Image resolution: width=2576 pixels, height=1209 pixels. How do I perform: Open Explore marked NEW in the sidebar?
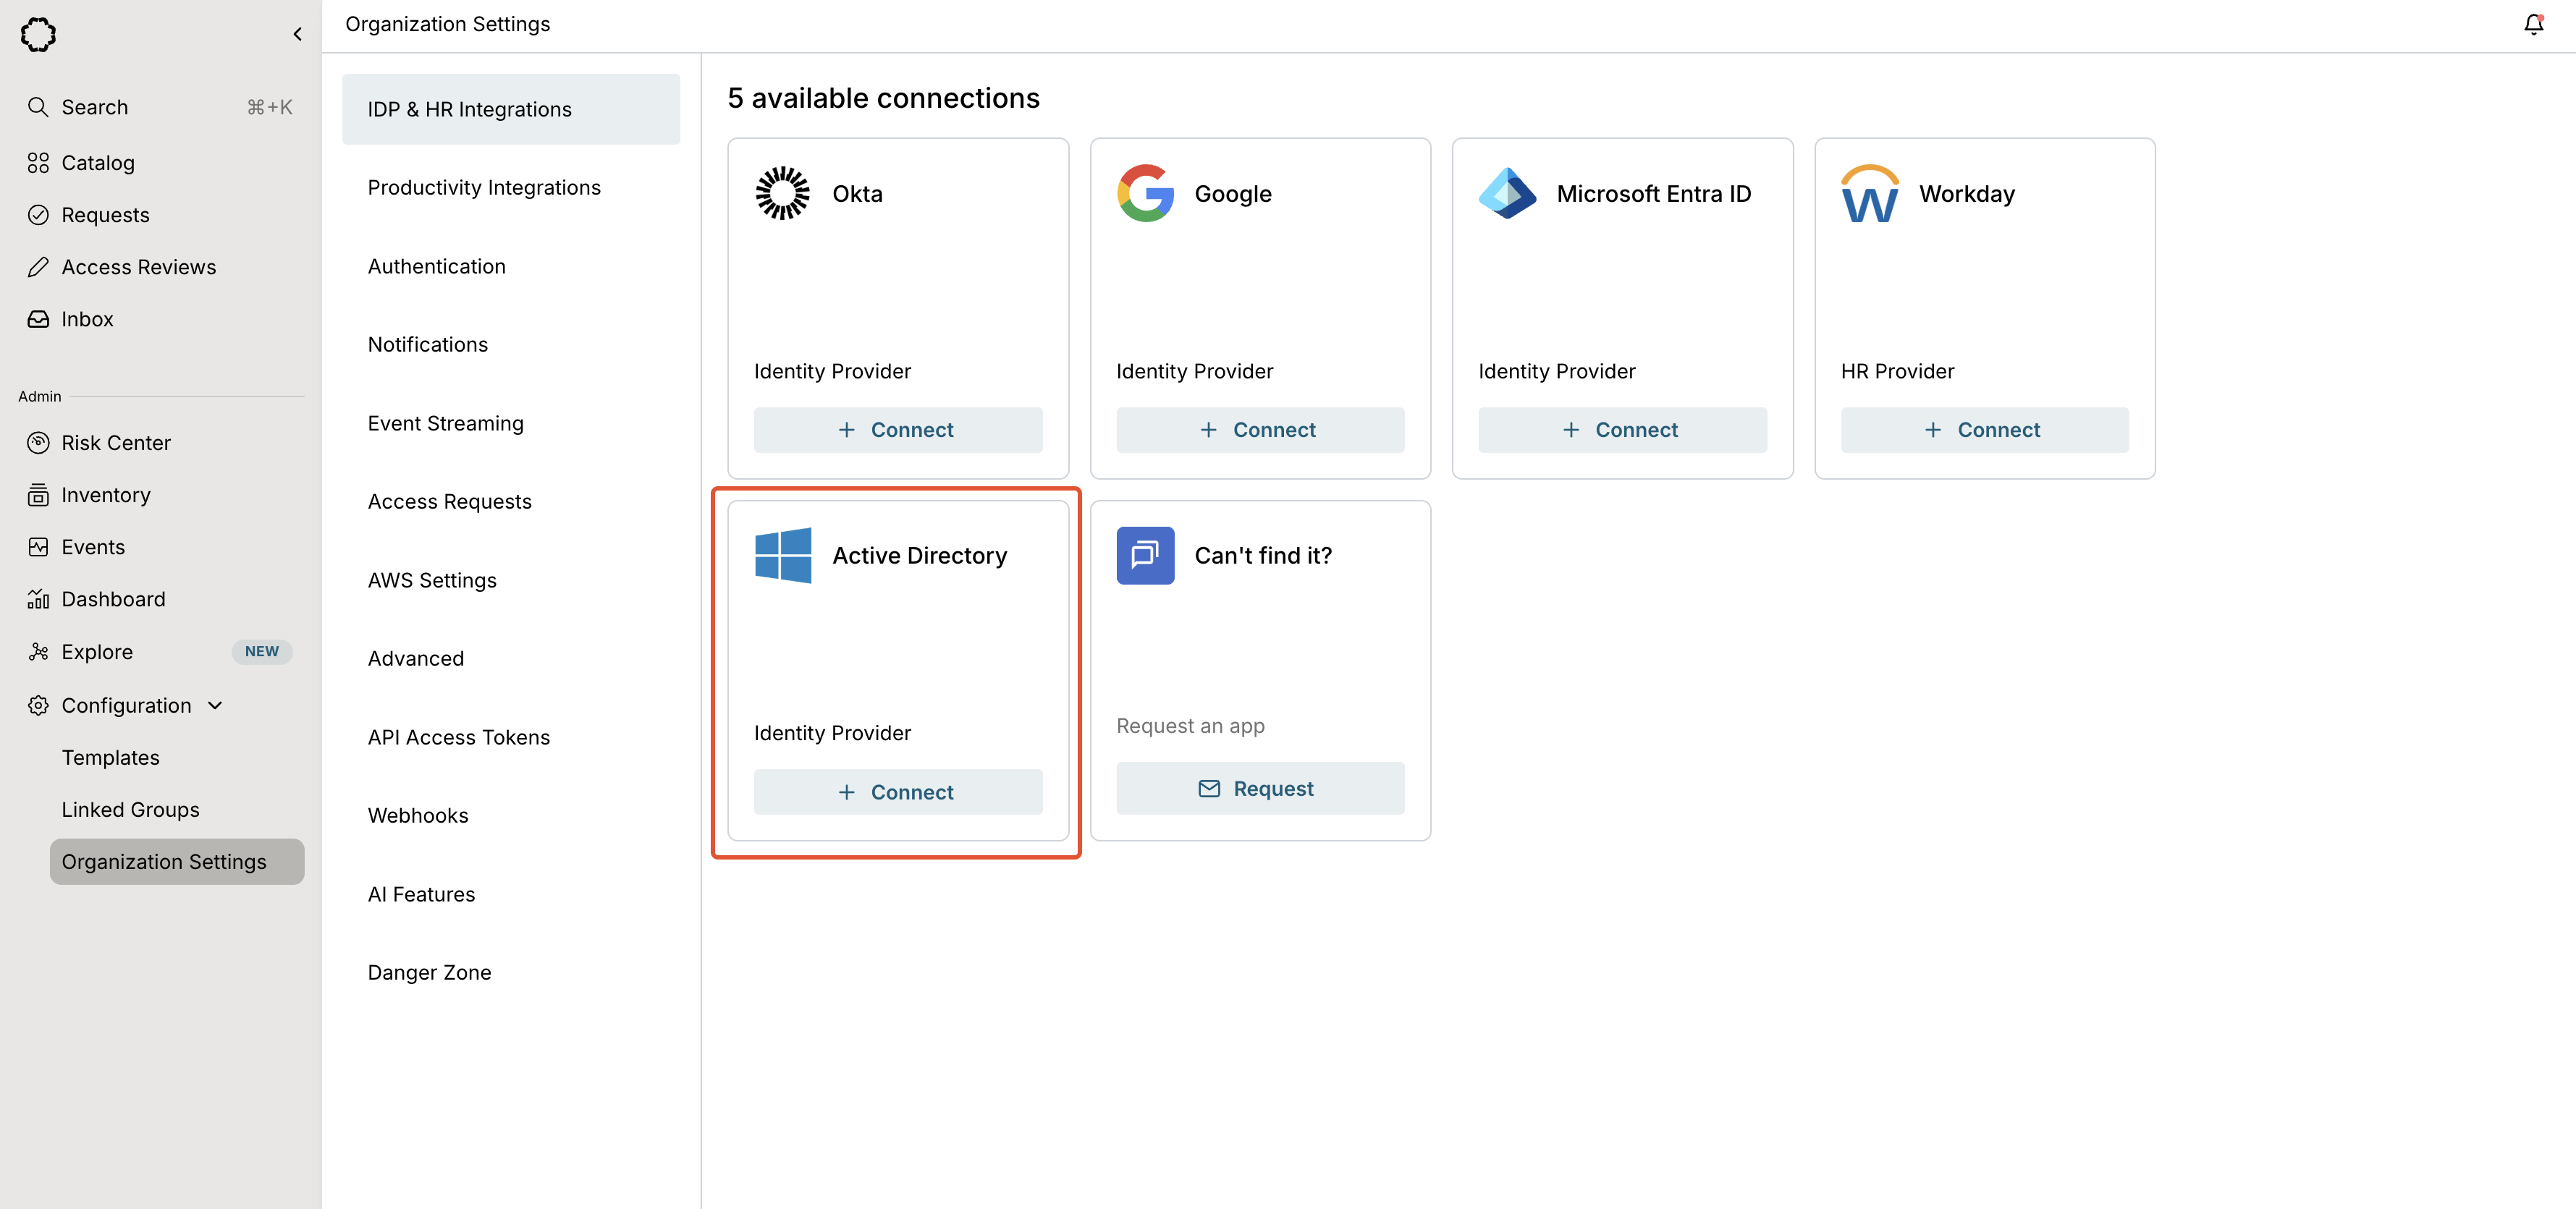[97, 651]
